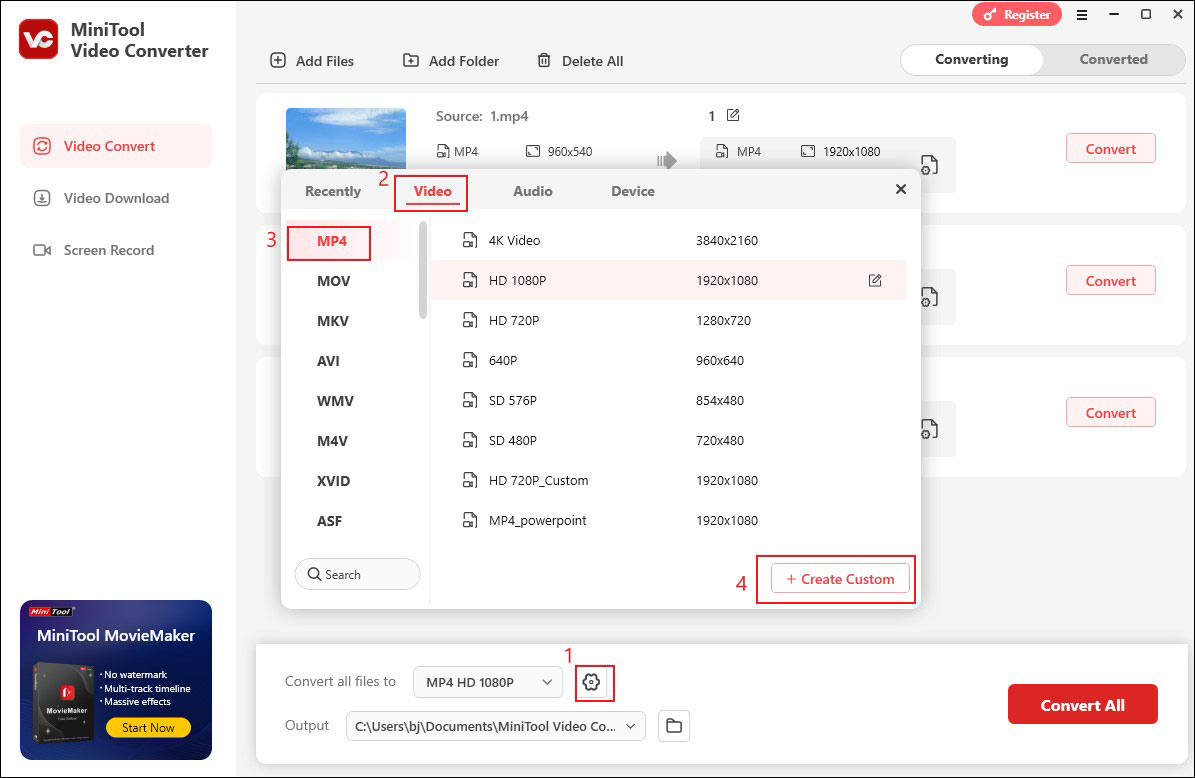The width and height of the screenshot is (1195, 778).
Task: Open the hamburger menu in title bar
Action: coord(1082,15)
